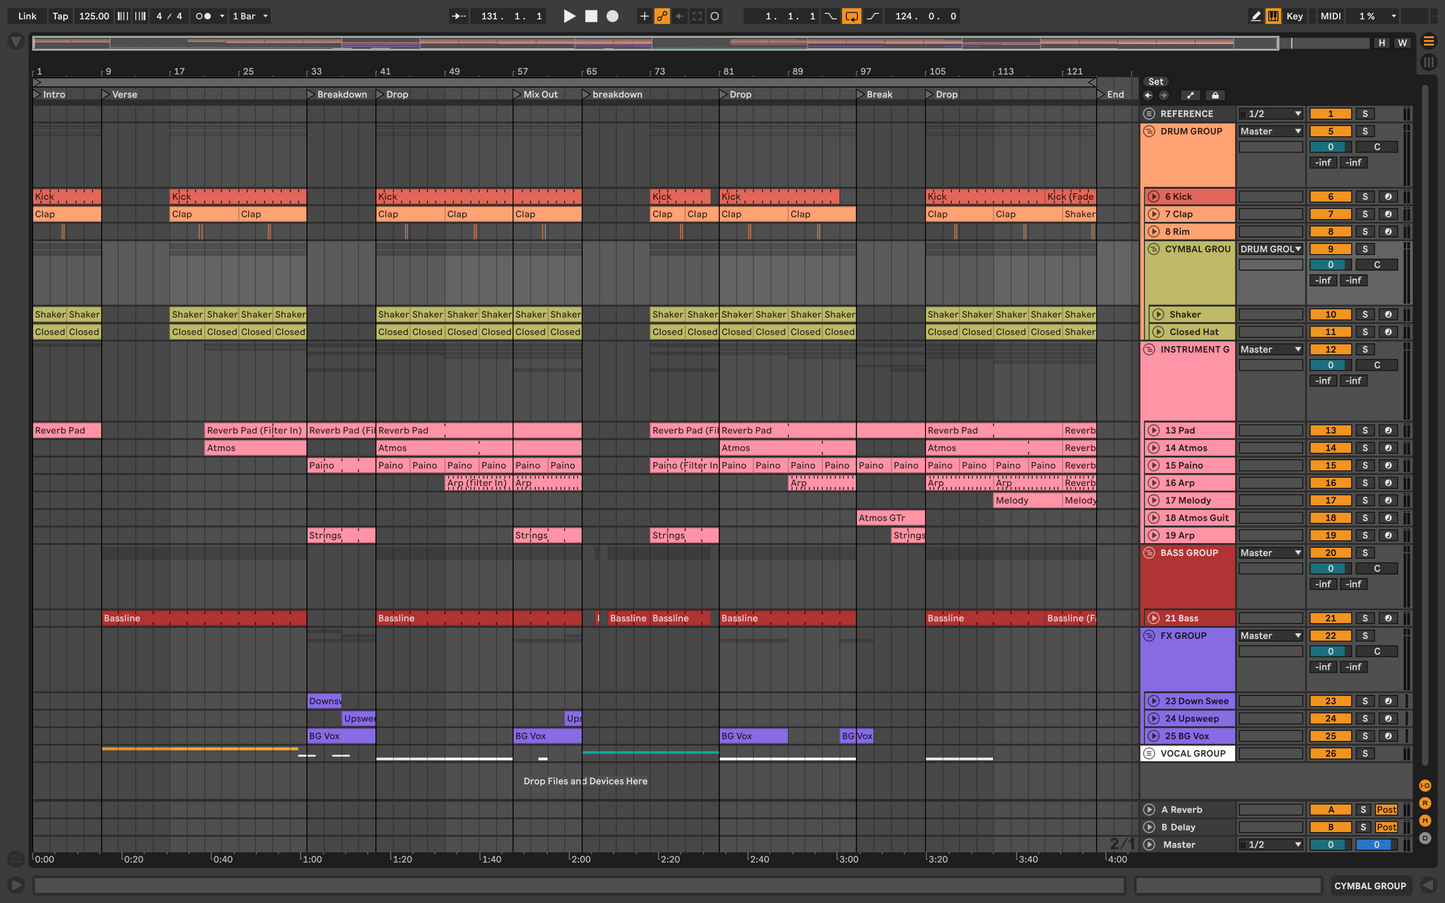Screen dimensions: 1445x903
Task: Toggle the track activator on 7 Clap
Action: tap(1330, 214)
